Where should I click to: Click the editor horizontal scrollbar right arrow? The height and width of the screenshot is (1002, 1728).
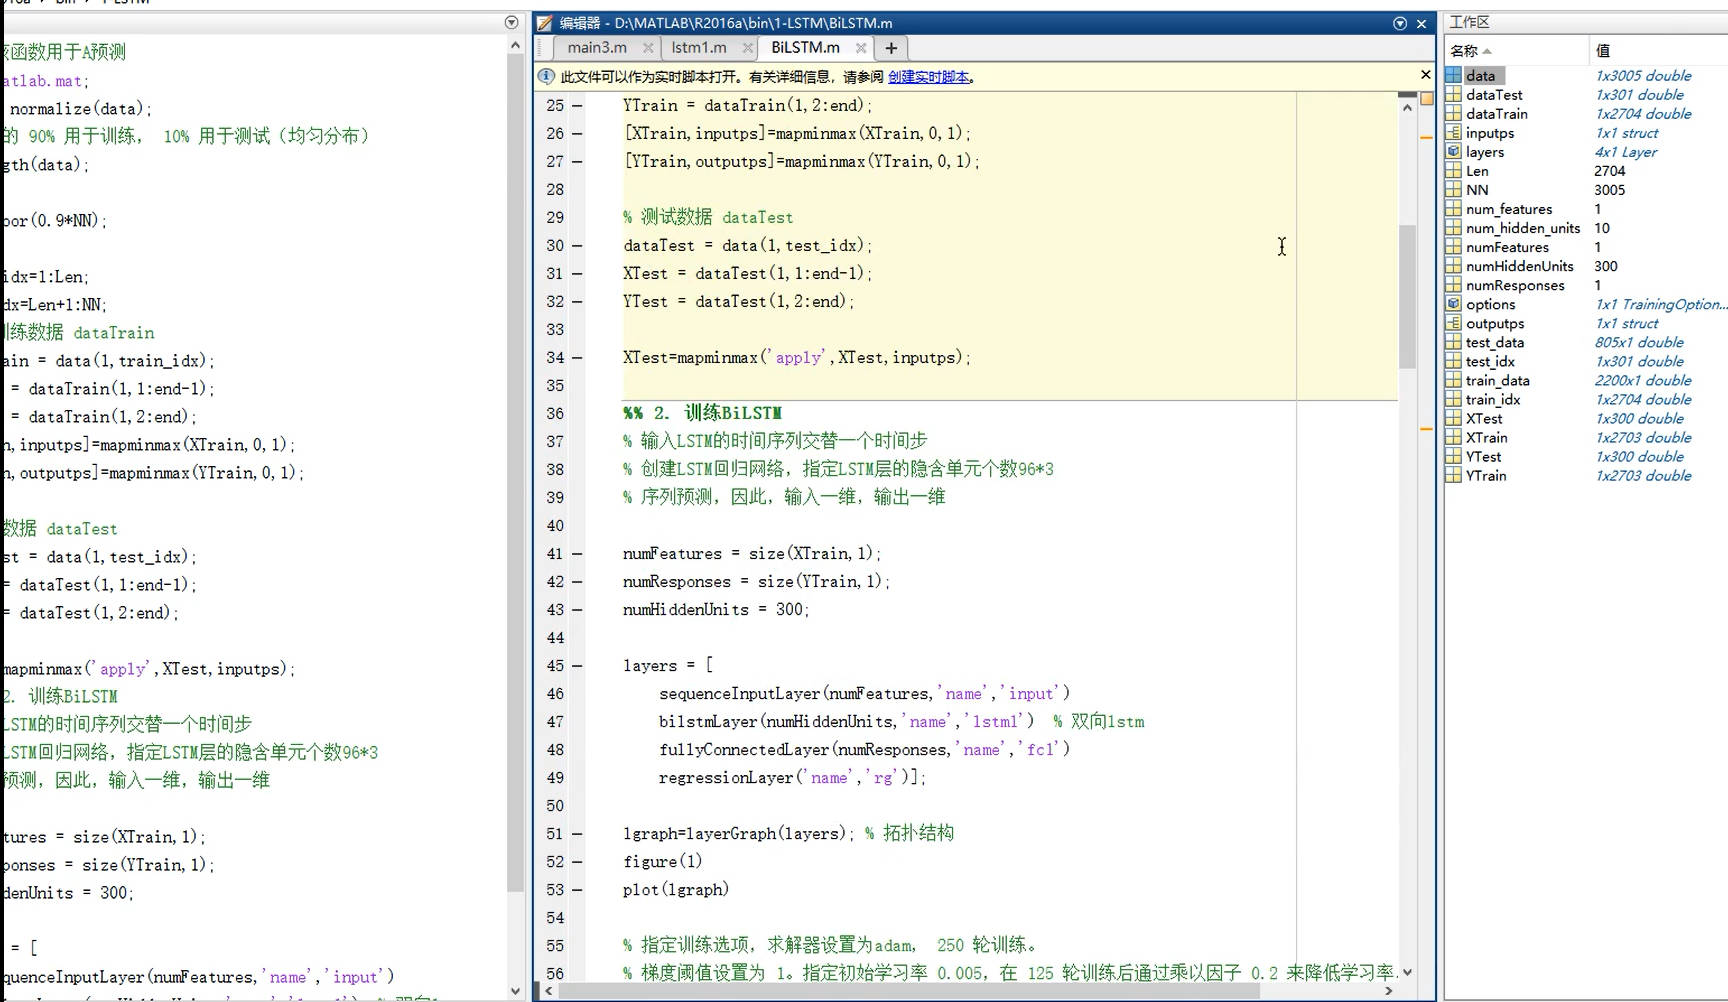click(x=1388, y=991)
